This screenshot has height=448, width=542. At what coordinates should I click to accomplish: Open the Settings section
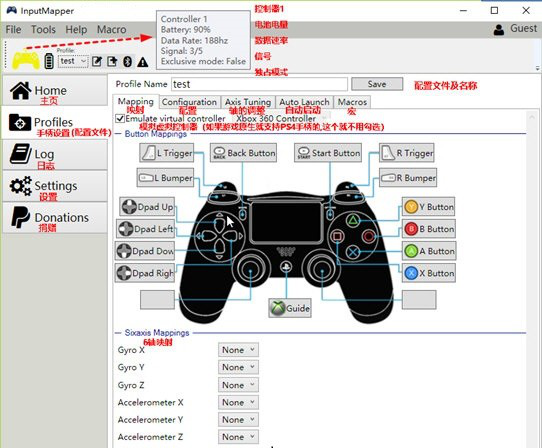(x=55, y=186)
